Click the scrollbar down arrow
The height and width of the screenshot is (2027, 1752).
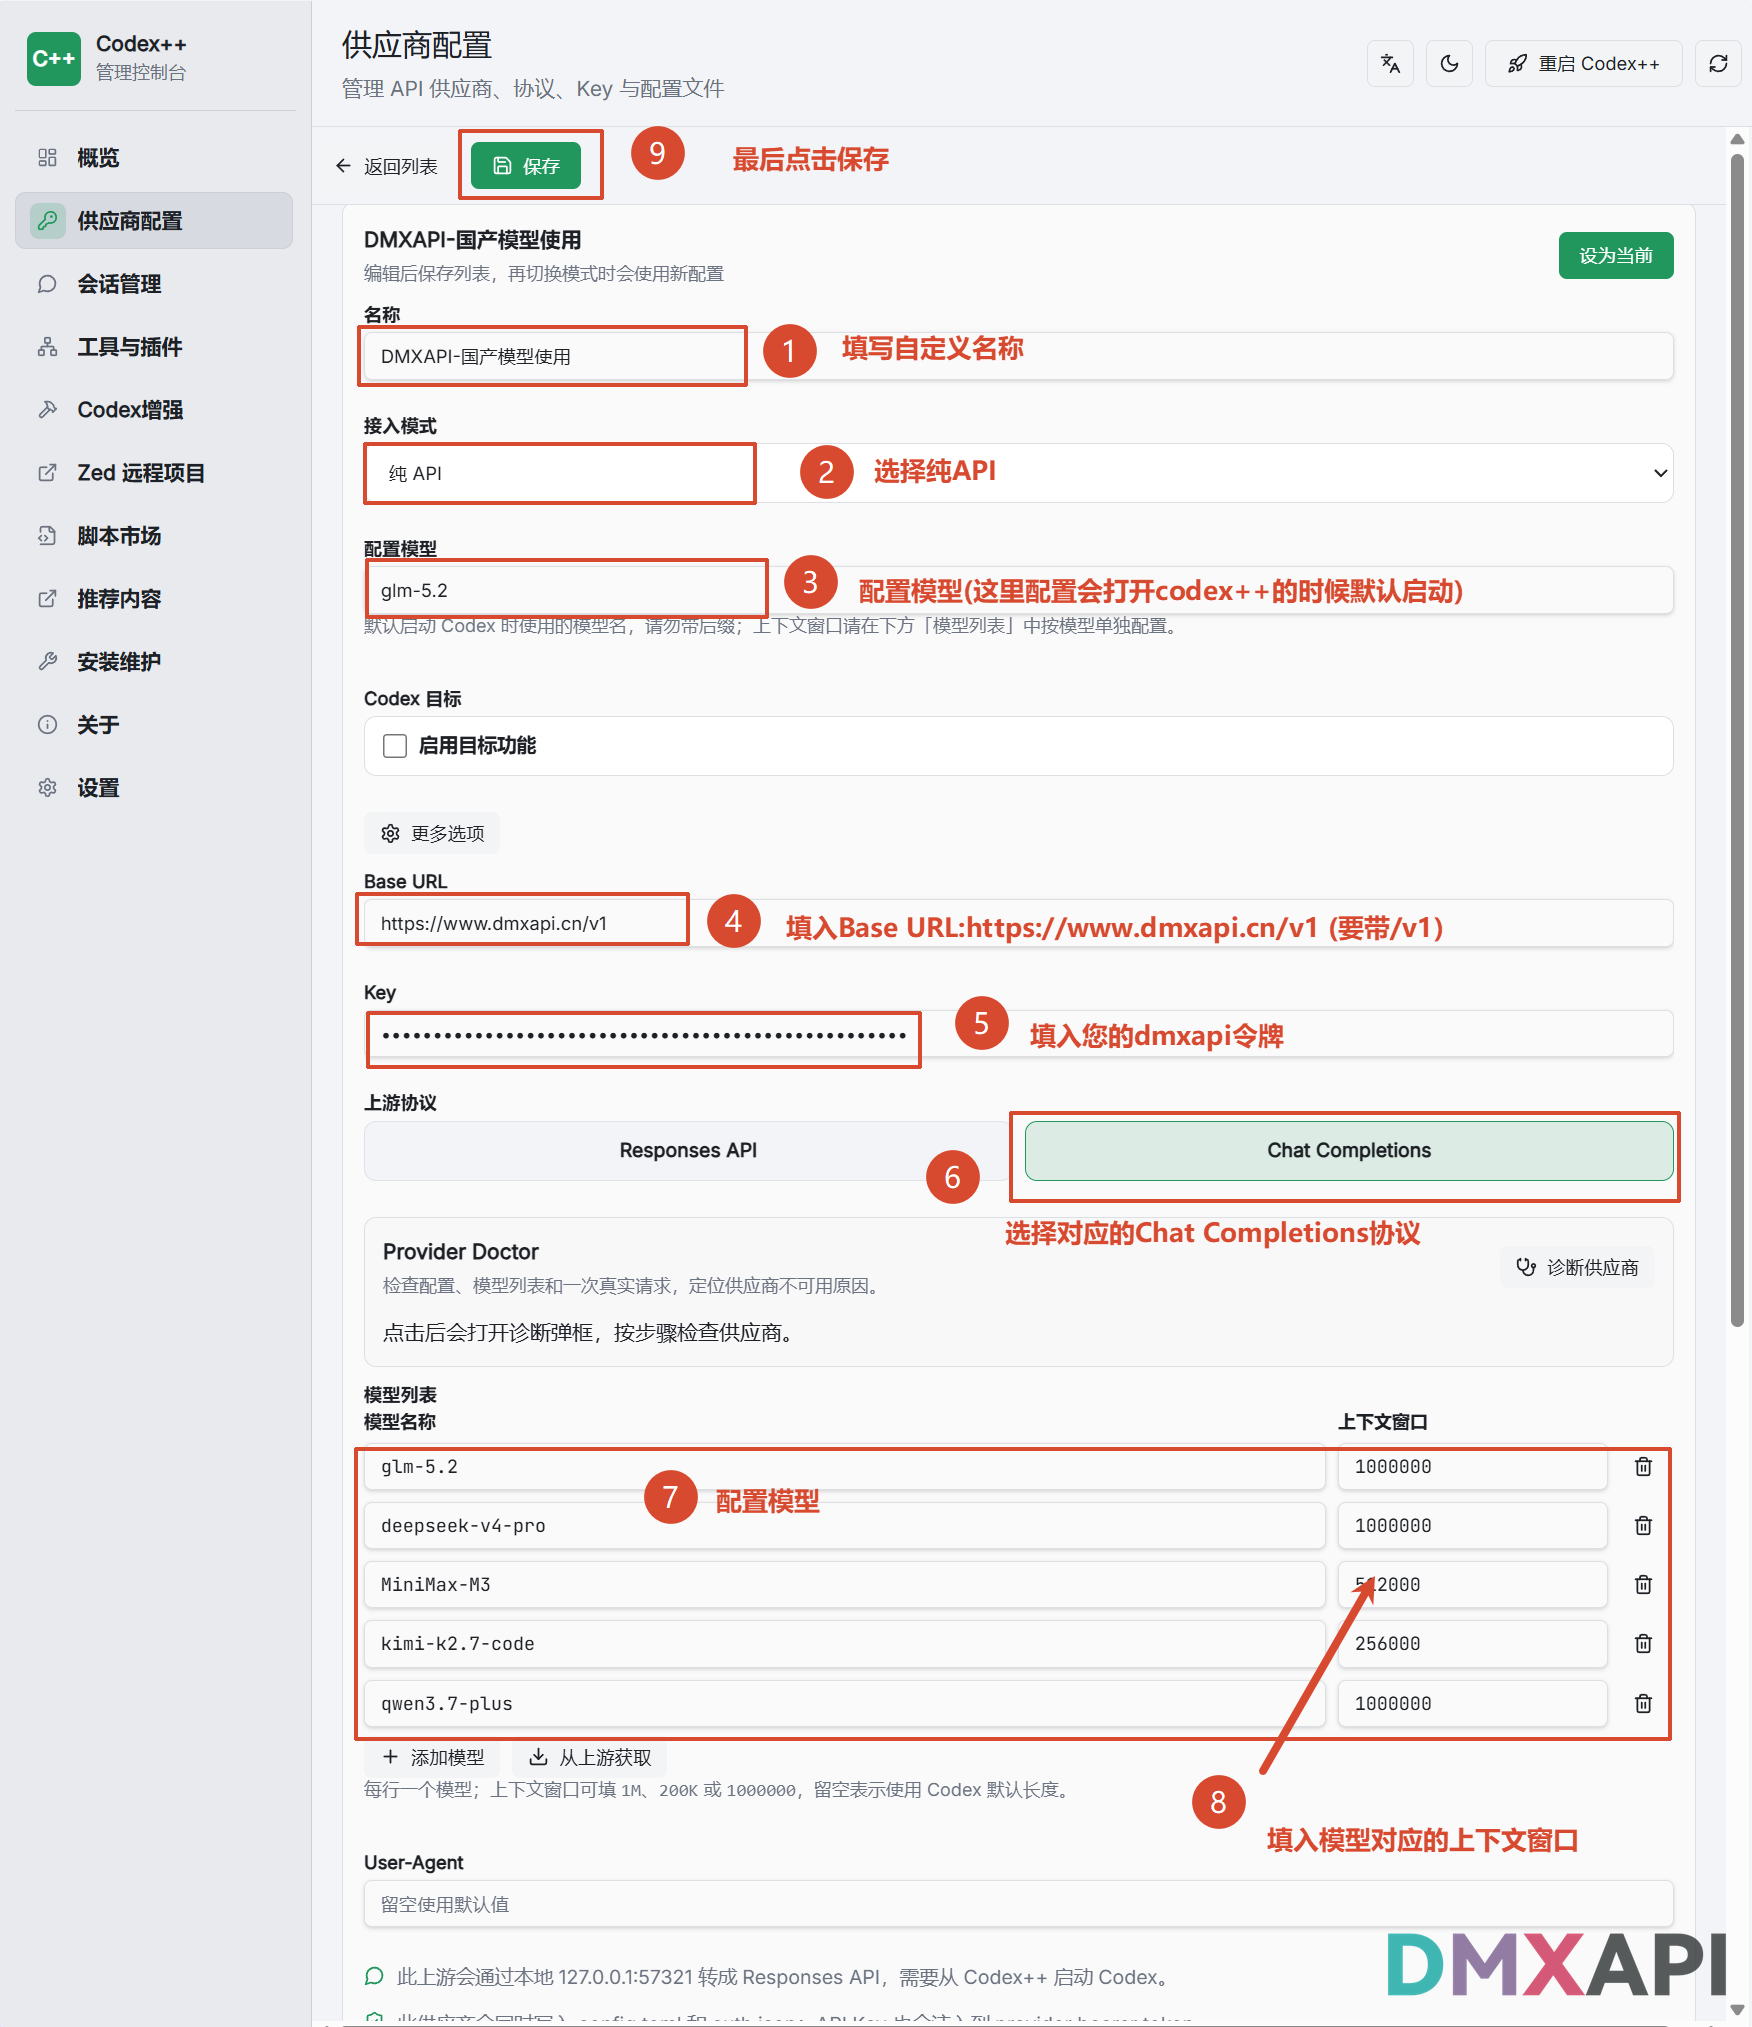[x=1738, y=2009]
